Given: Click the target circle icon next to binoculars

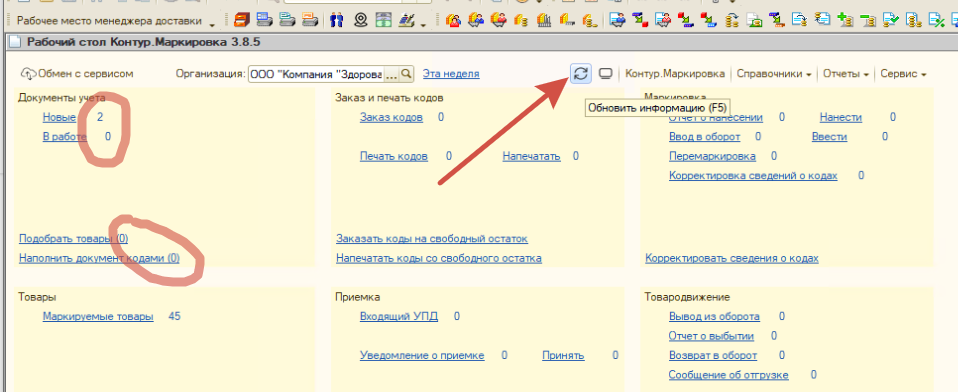Looking at the screenshot, I should coord(360,21).
